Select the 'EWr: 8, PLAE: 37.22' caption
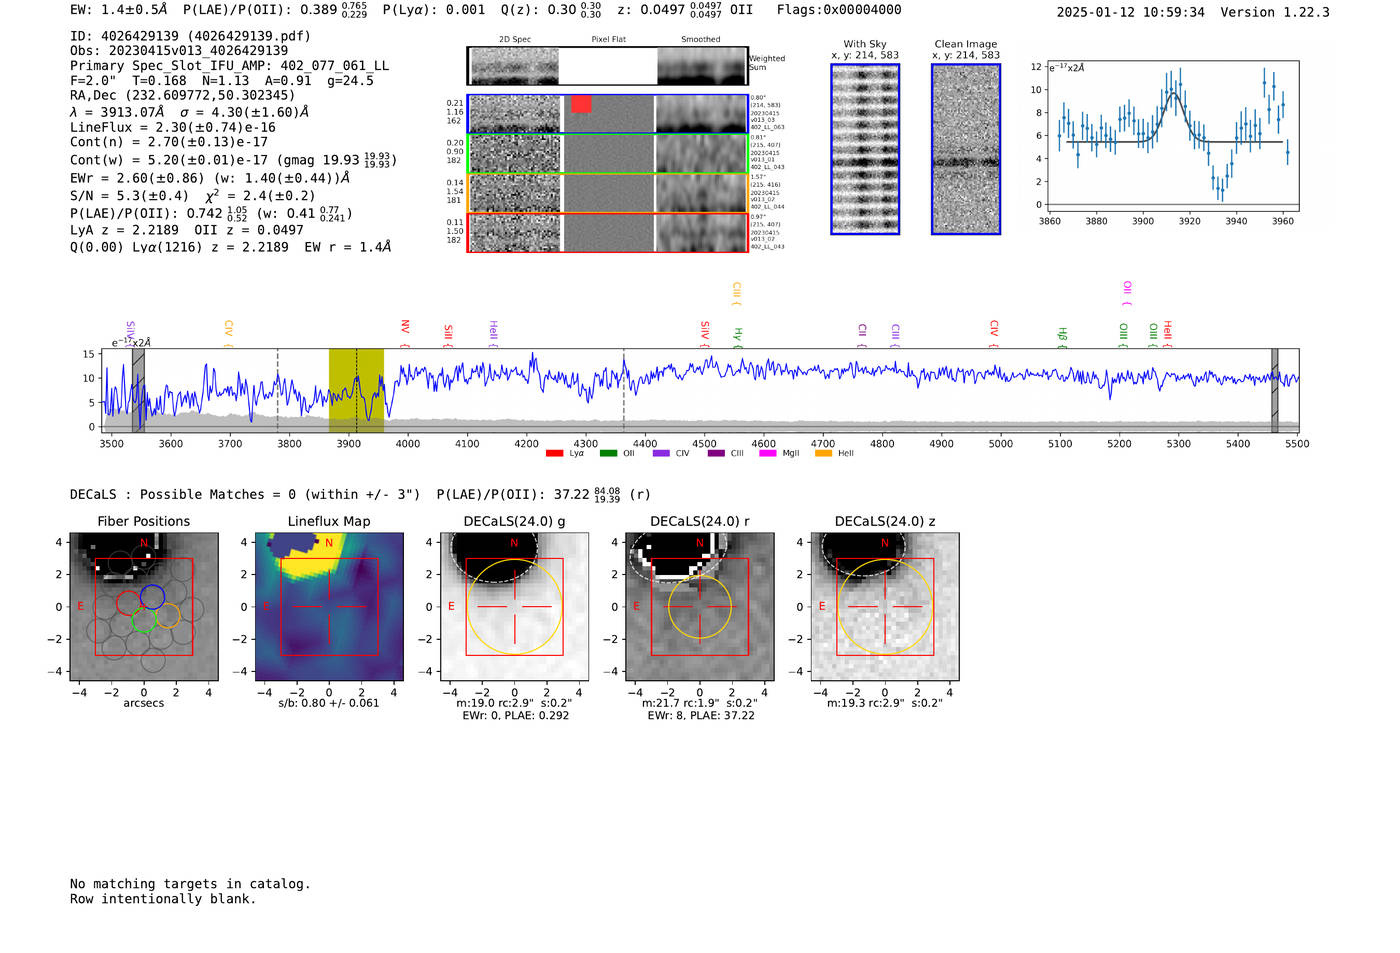This screenshot has width=1400, height=953. pyautogui.click(x=701, y=716)
